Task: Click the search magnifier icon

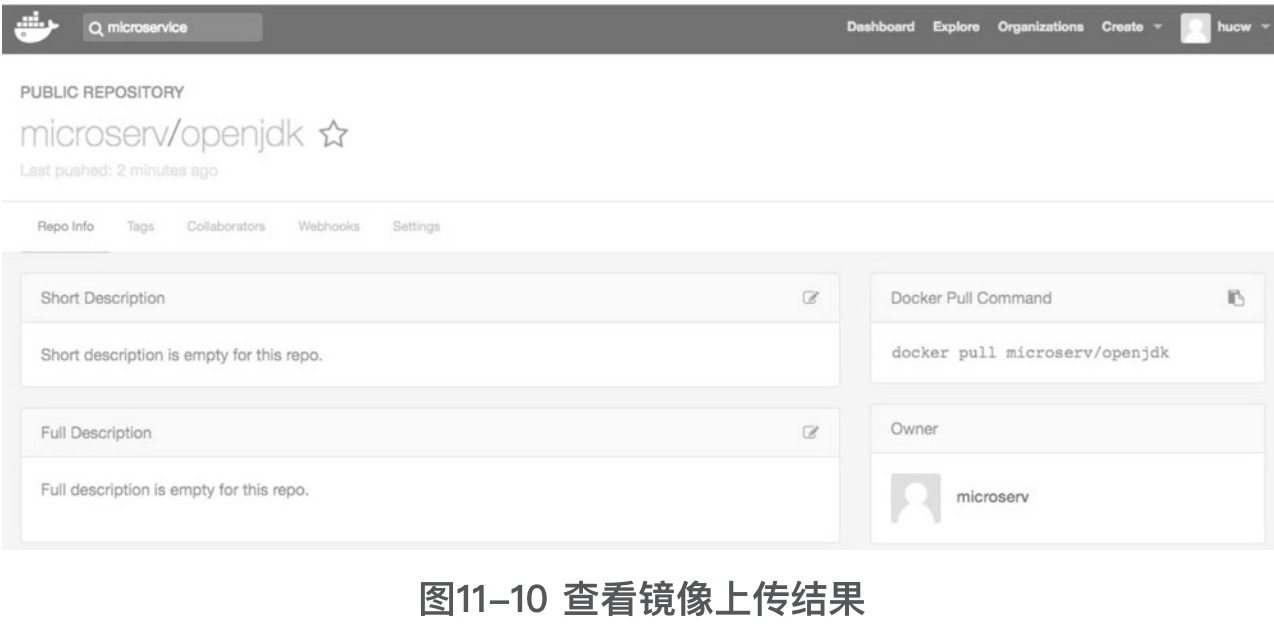Action: tap(96, 27)
